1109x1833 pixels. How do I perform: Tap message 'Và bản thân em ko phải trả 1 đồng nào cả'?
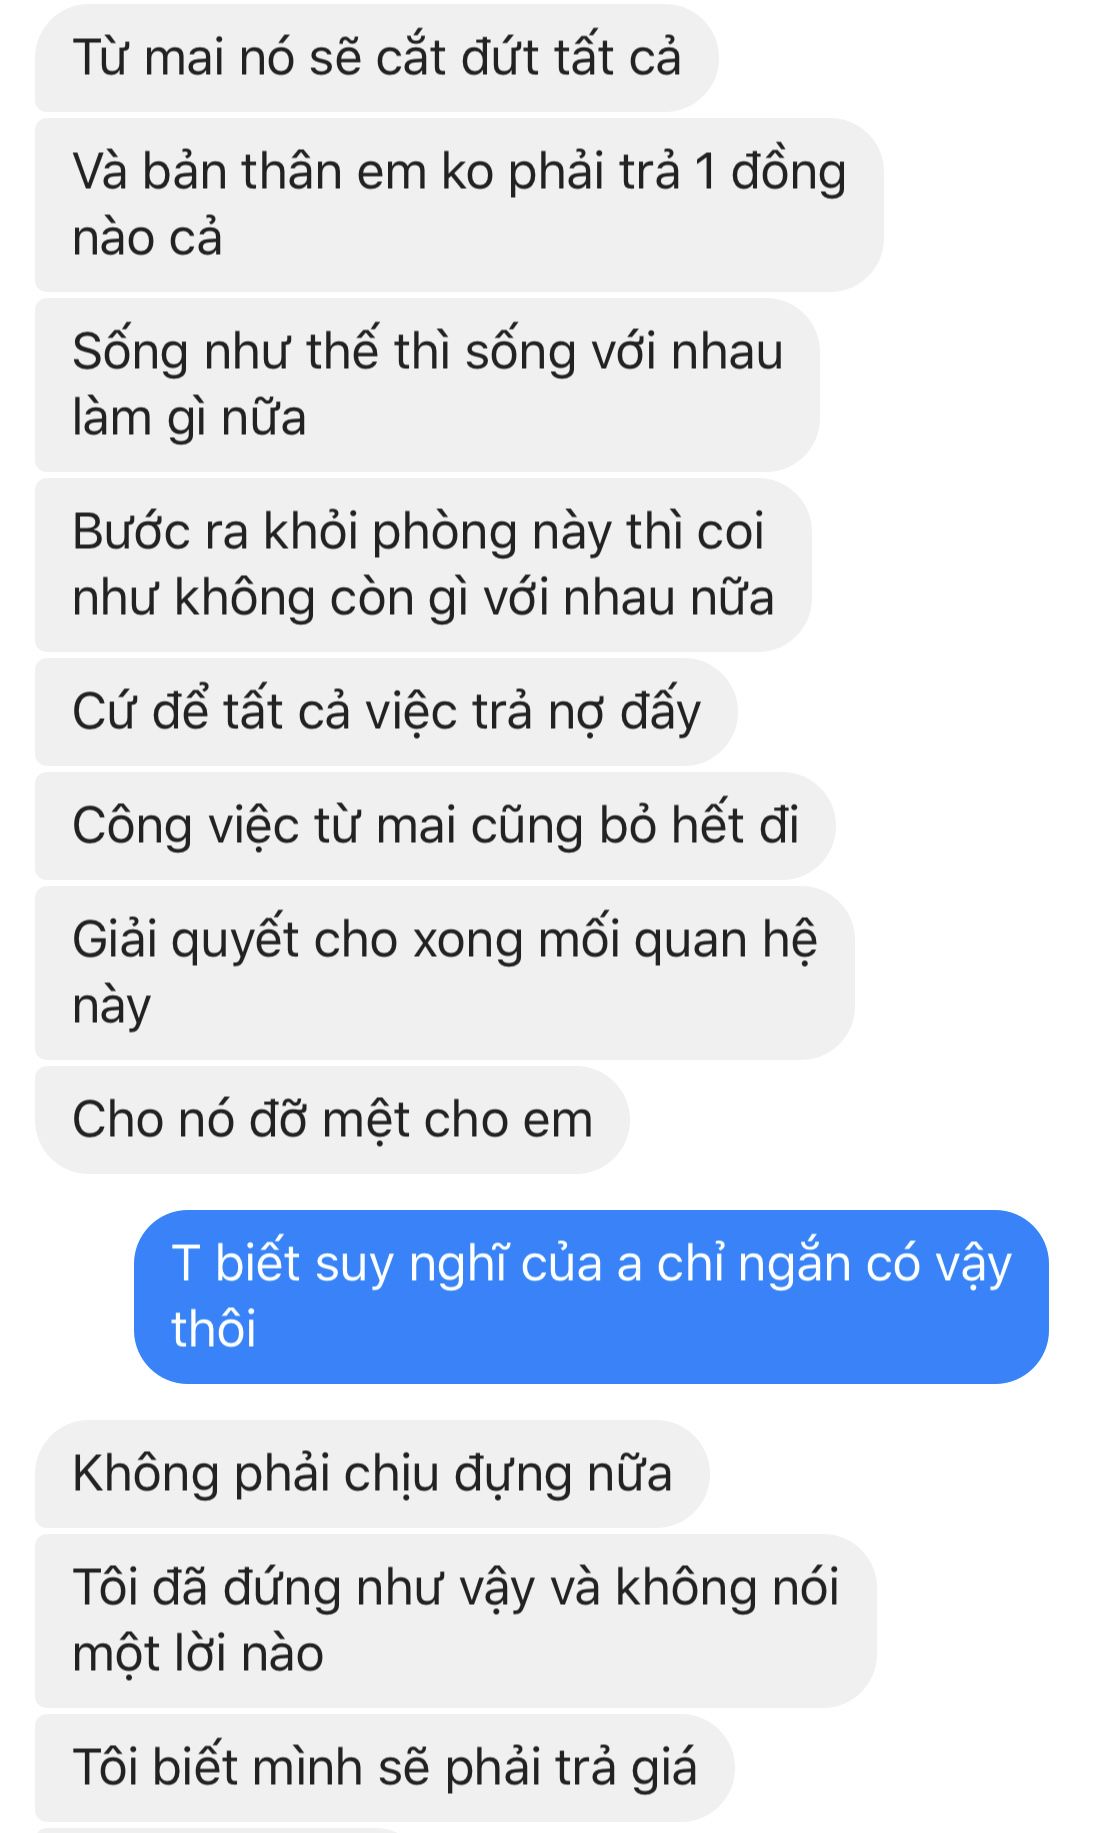click(x=459, y=205)
